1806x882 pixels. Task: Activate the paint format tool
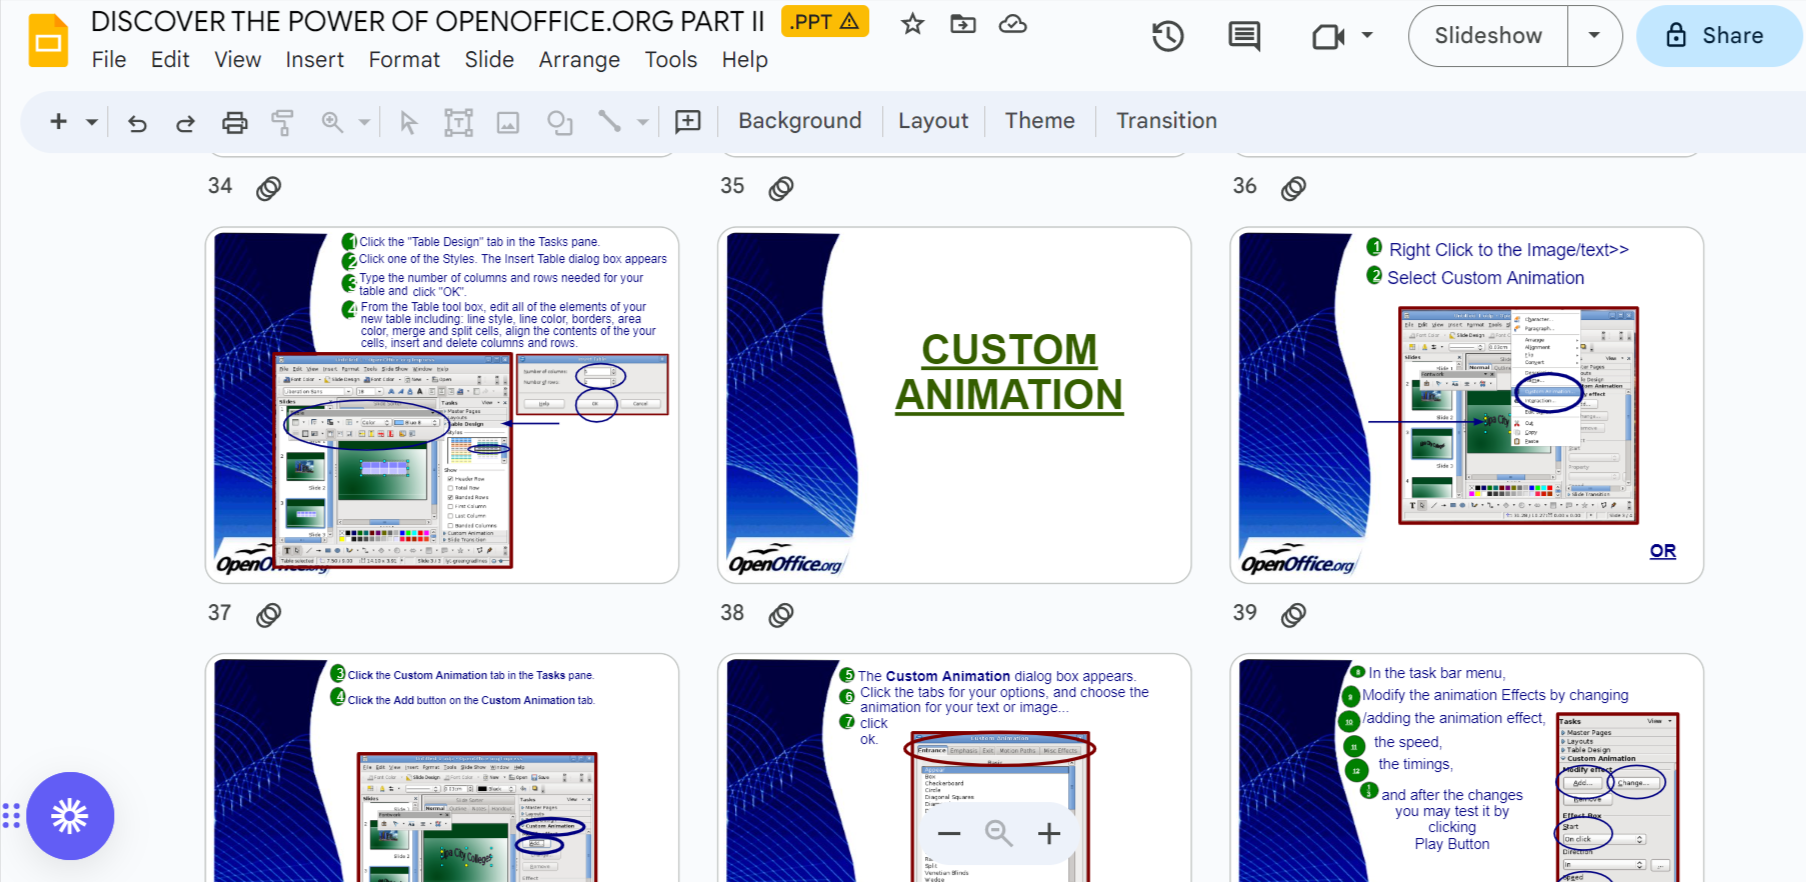click(283, 122)
